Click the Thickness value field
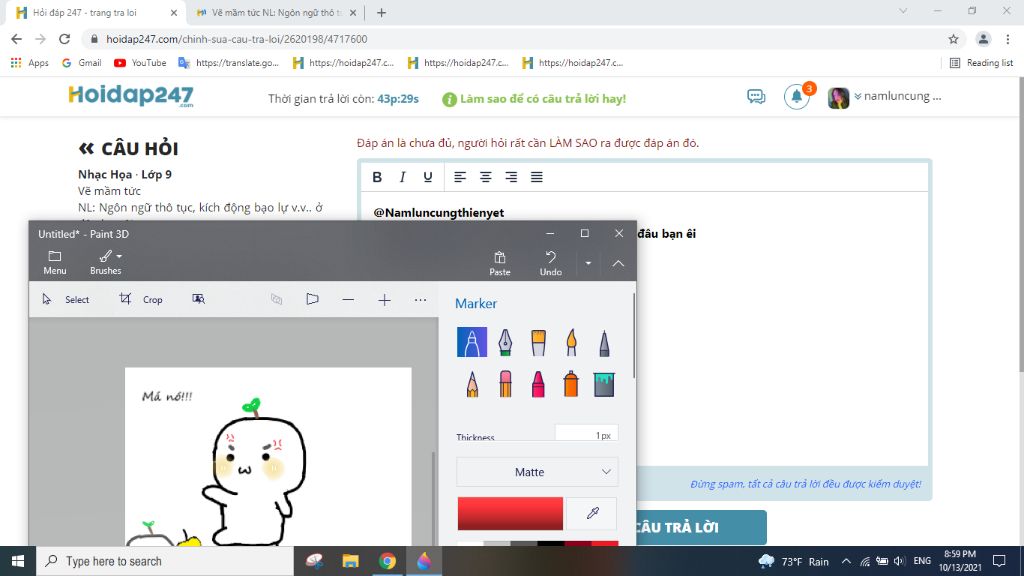 pos(586,434)
